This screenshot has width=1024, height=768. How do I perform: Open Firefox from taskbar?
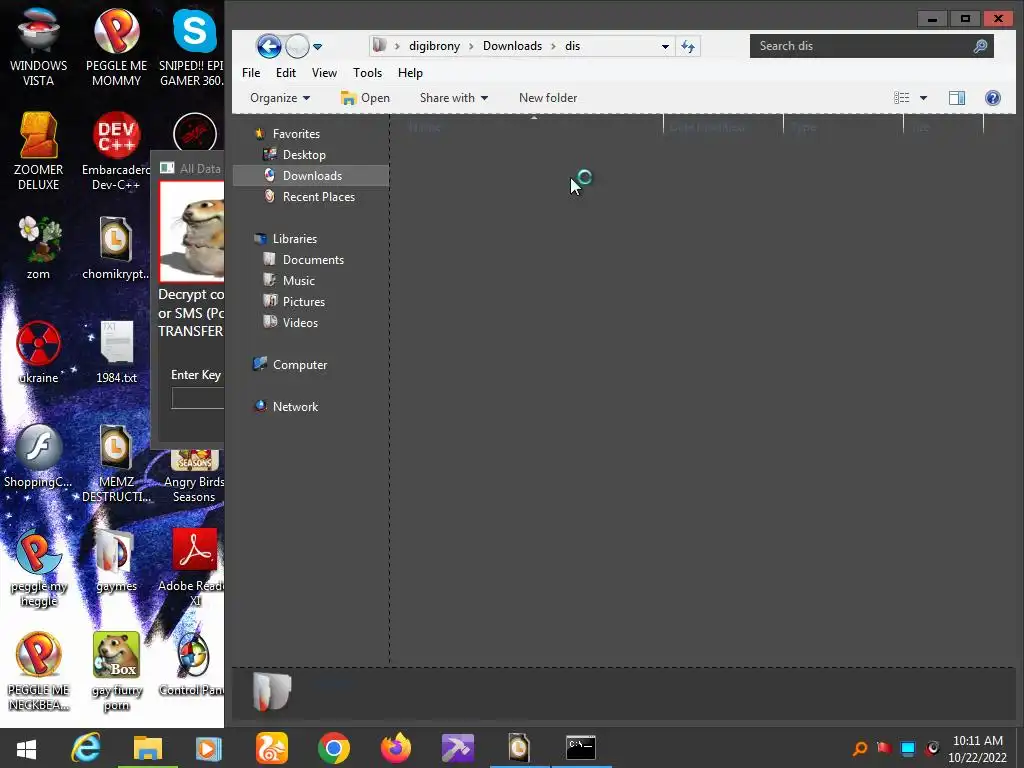tap(396, 748)
